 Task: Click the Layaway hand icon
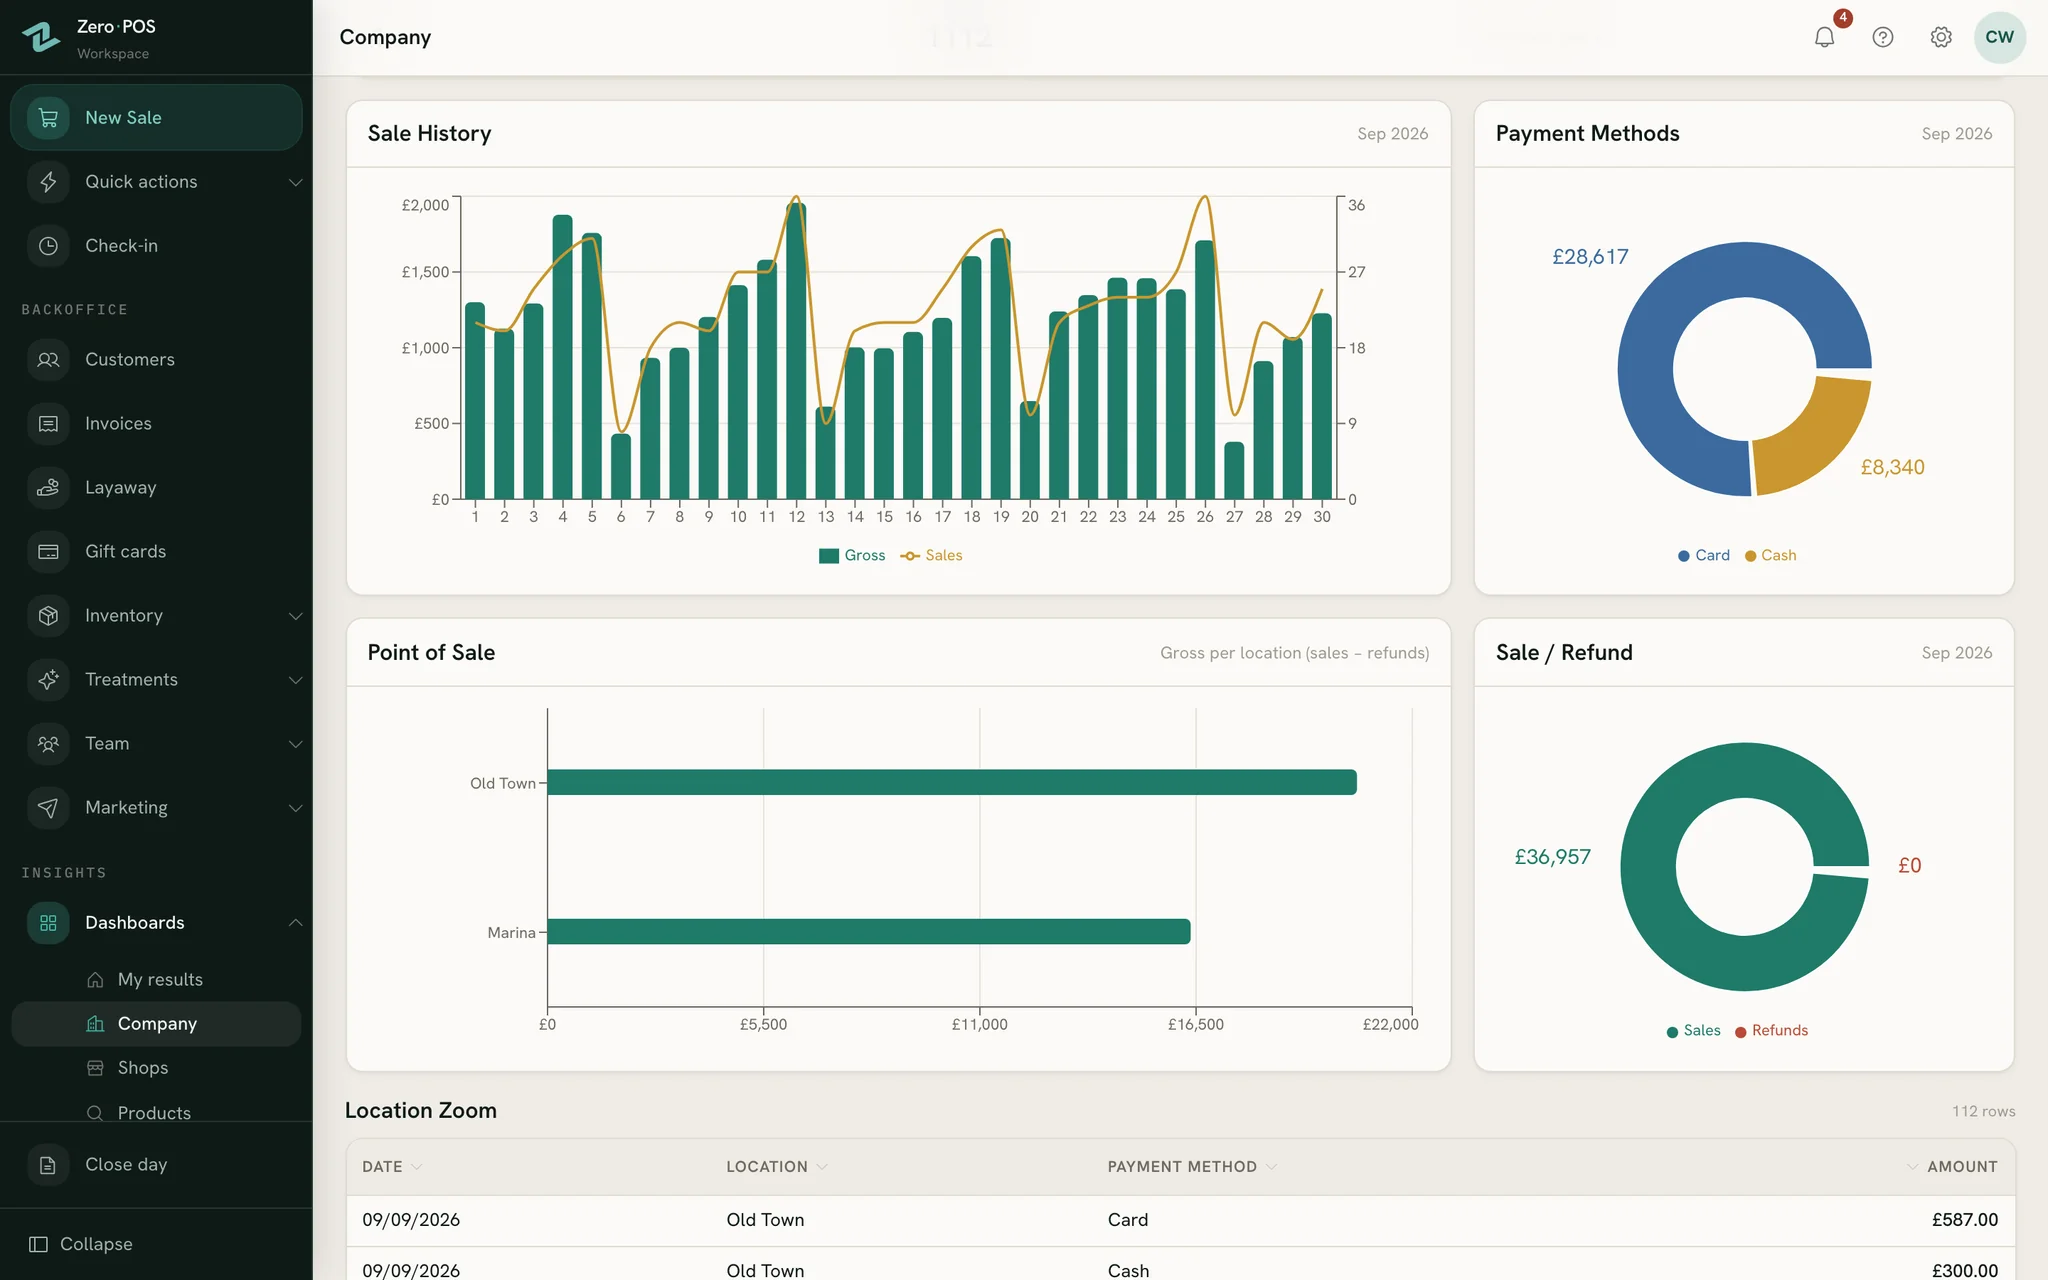48,488
